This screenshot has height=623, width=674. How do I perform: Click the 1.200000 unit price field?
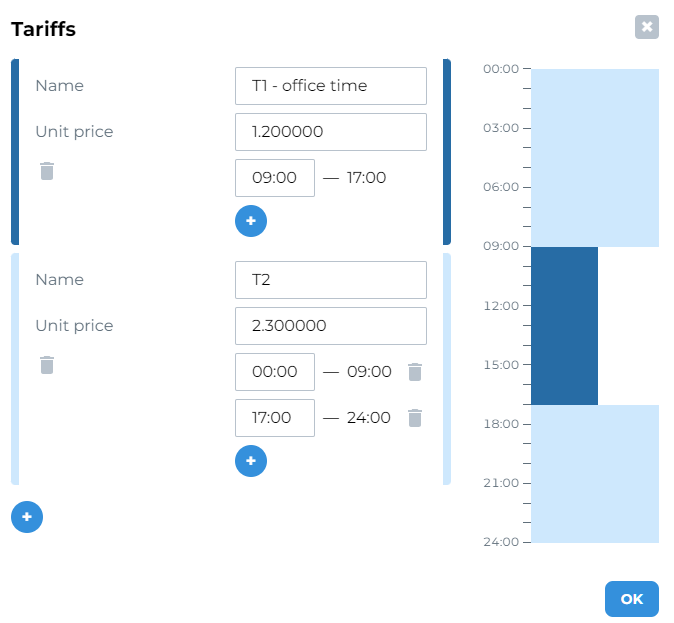click(331, 132)
